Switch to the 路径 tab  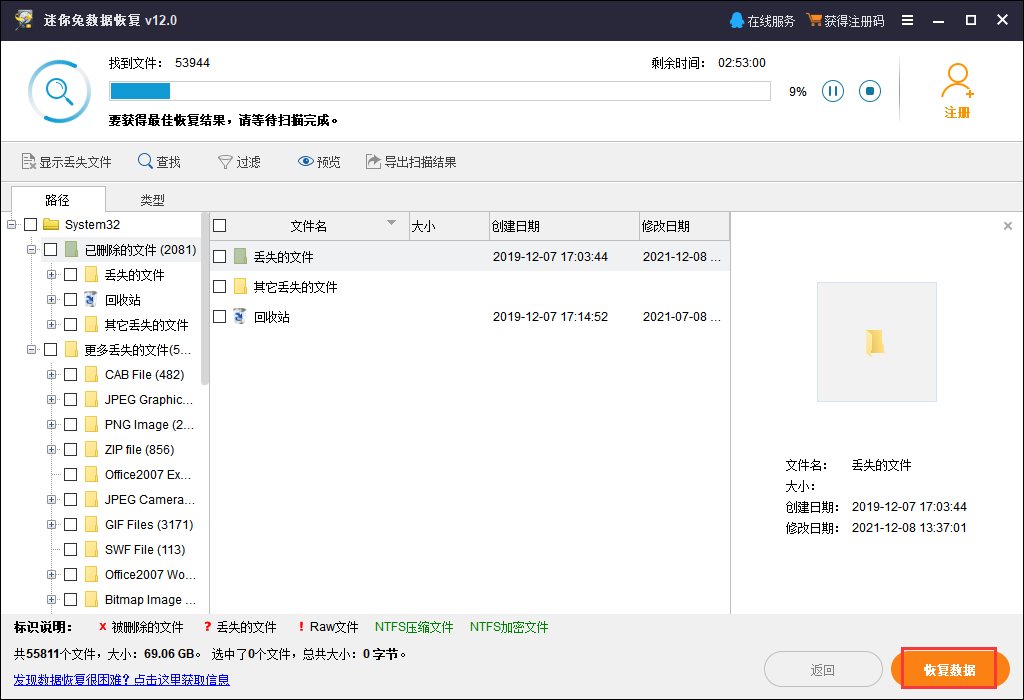click(x=58, y=199)
